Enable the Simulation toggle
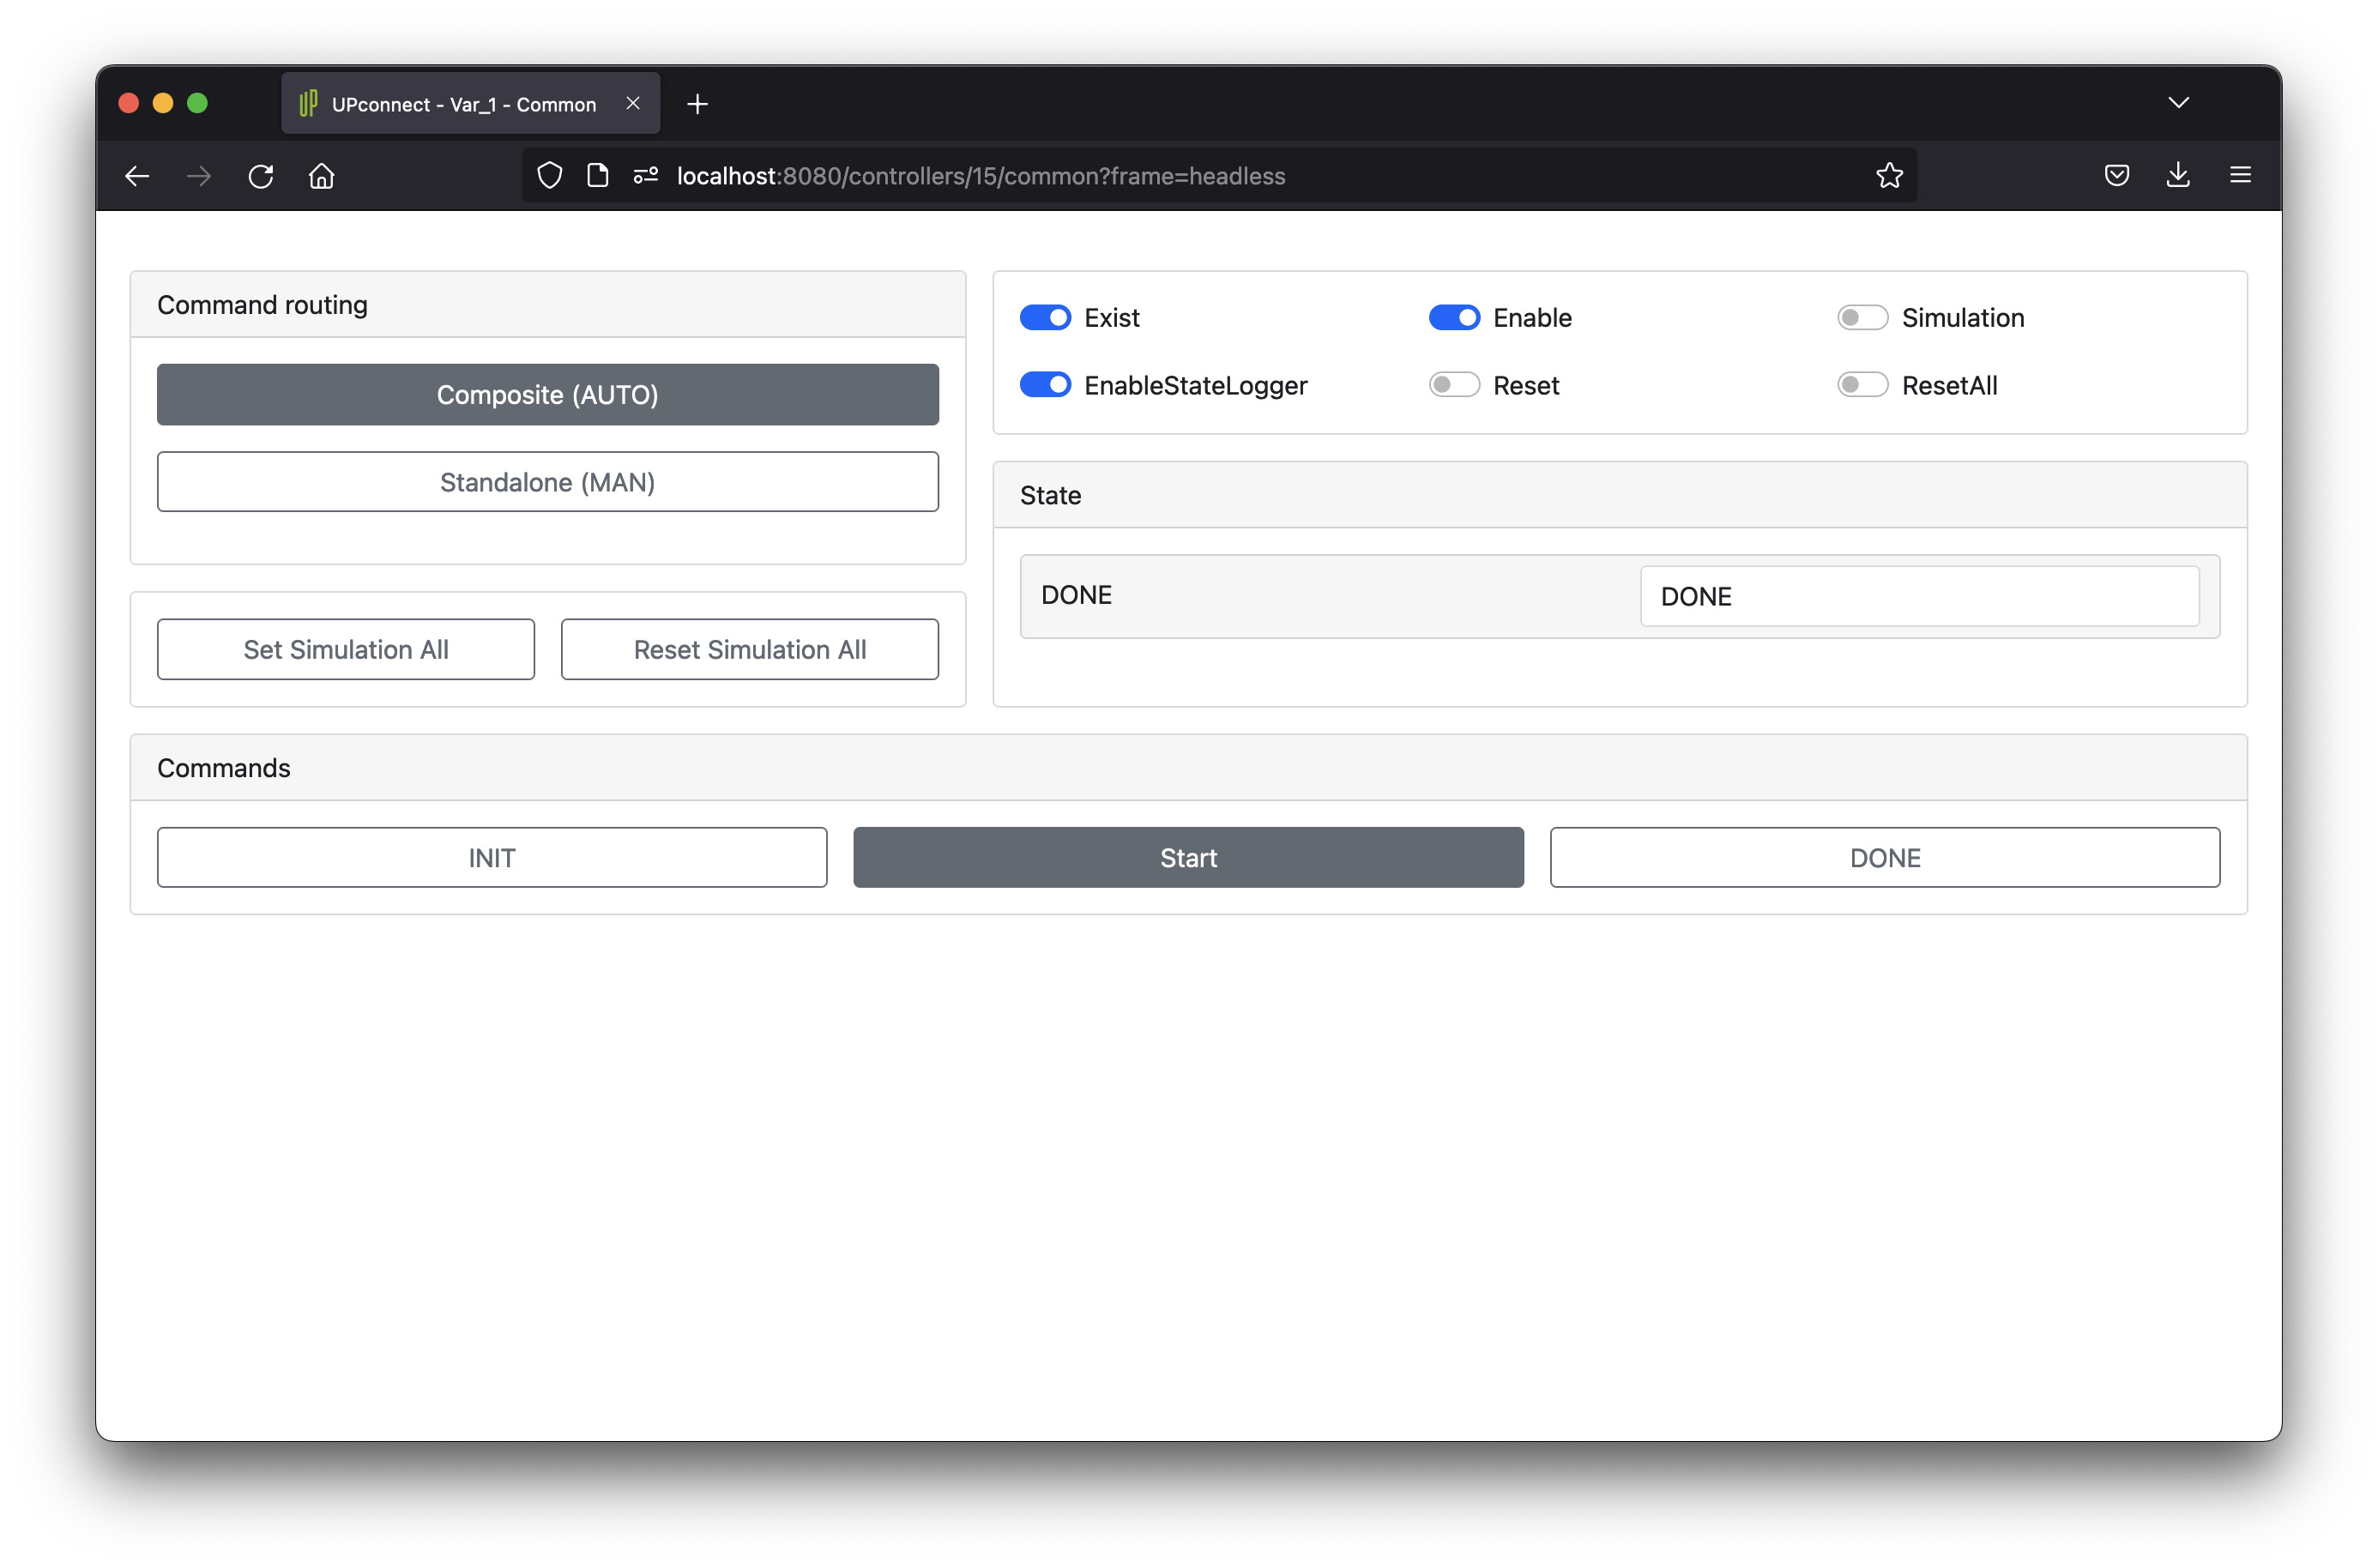 [1862, 318]
